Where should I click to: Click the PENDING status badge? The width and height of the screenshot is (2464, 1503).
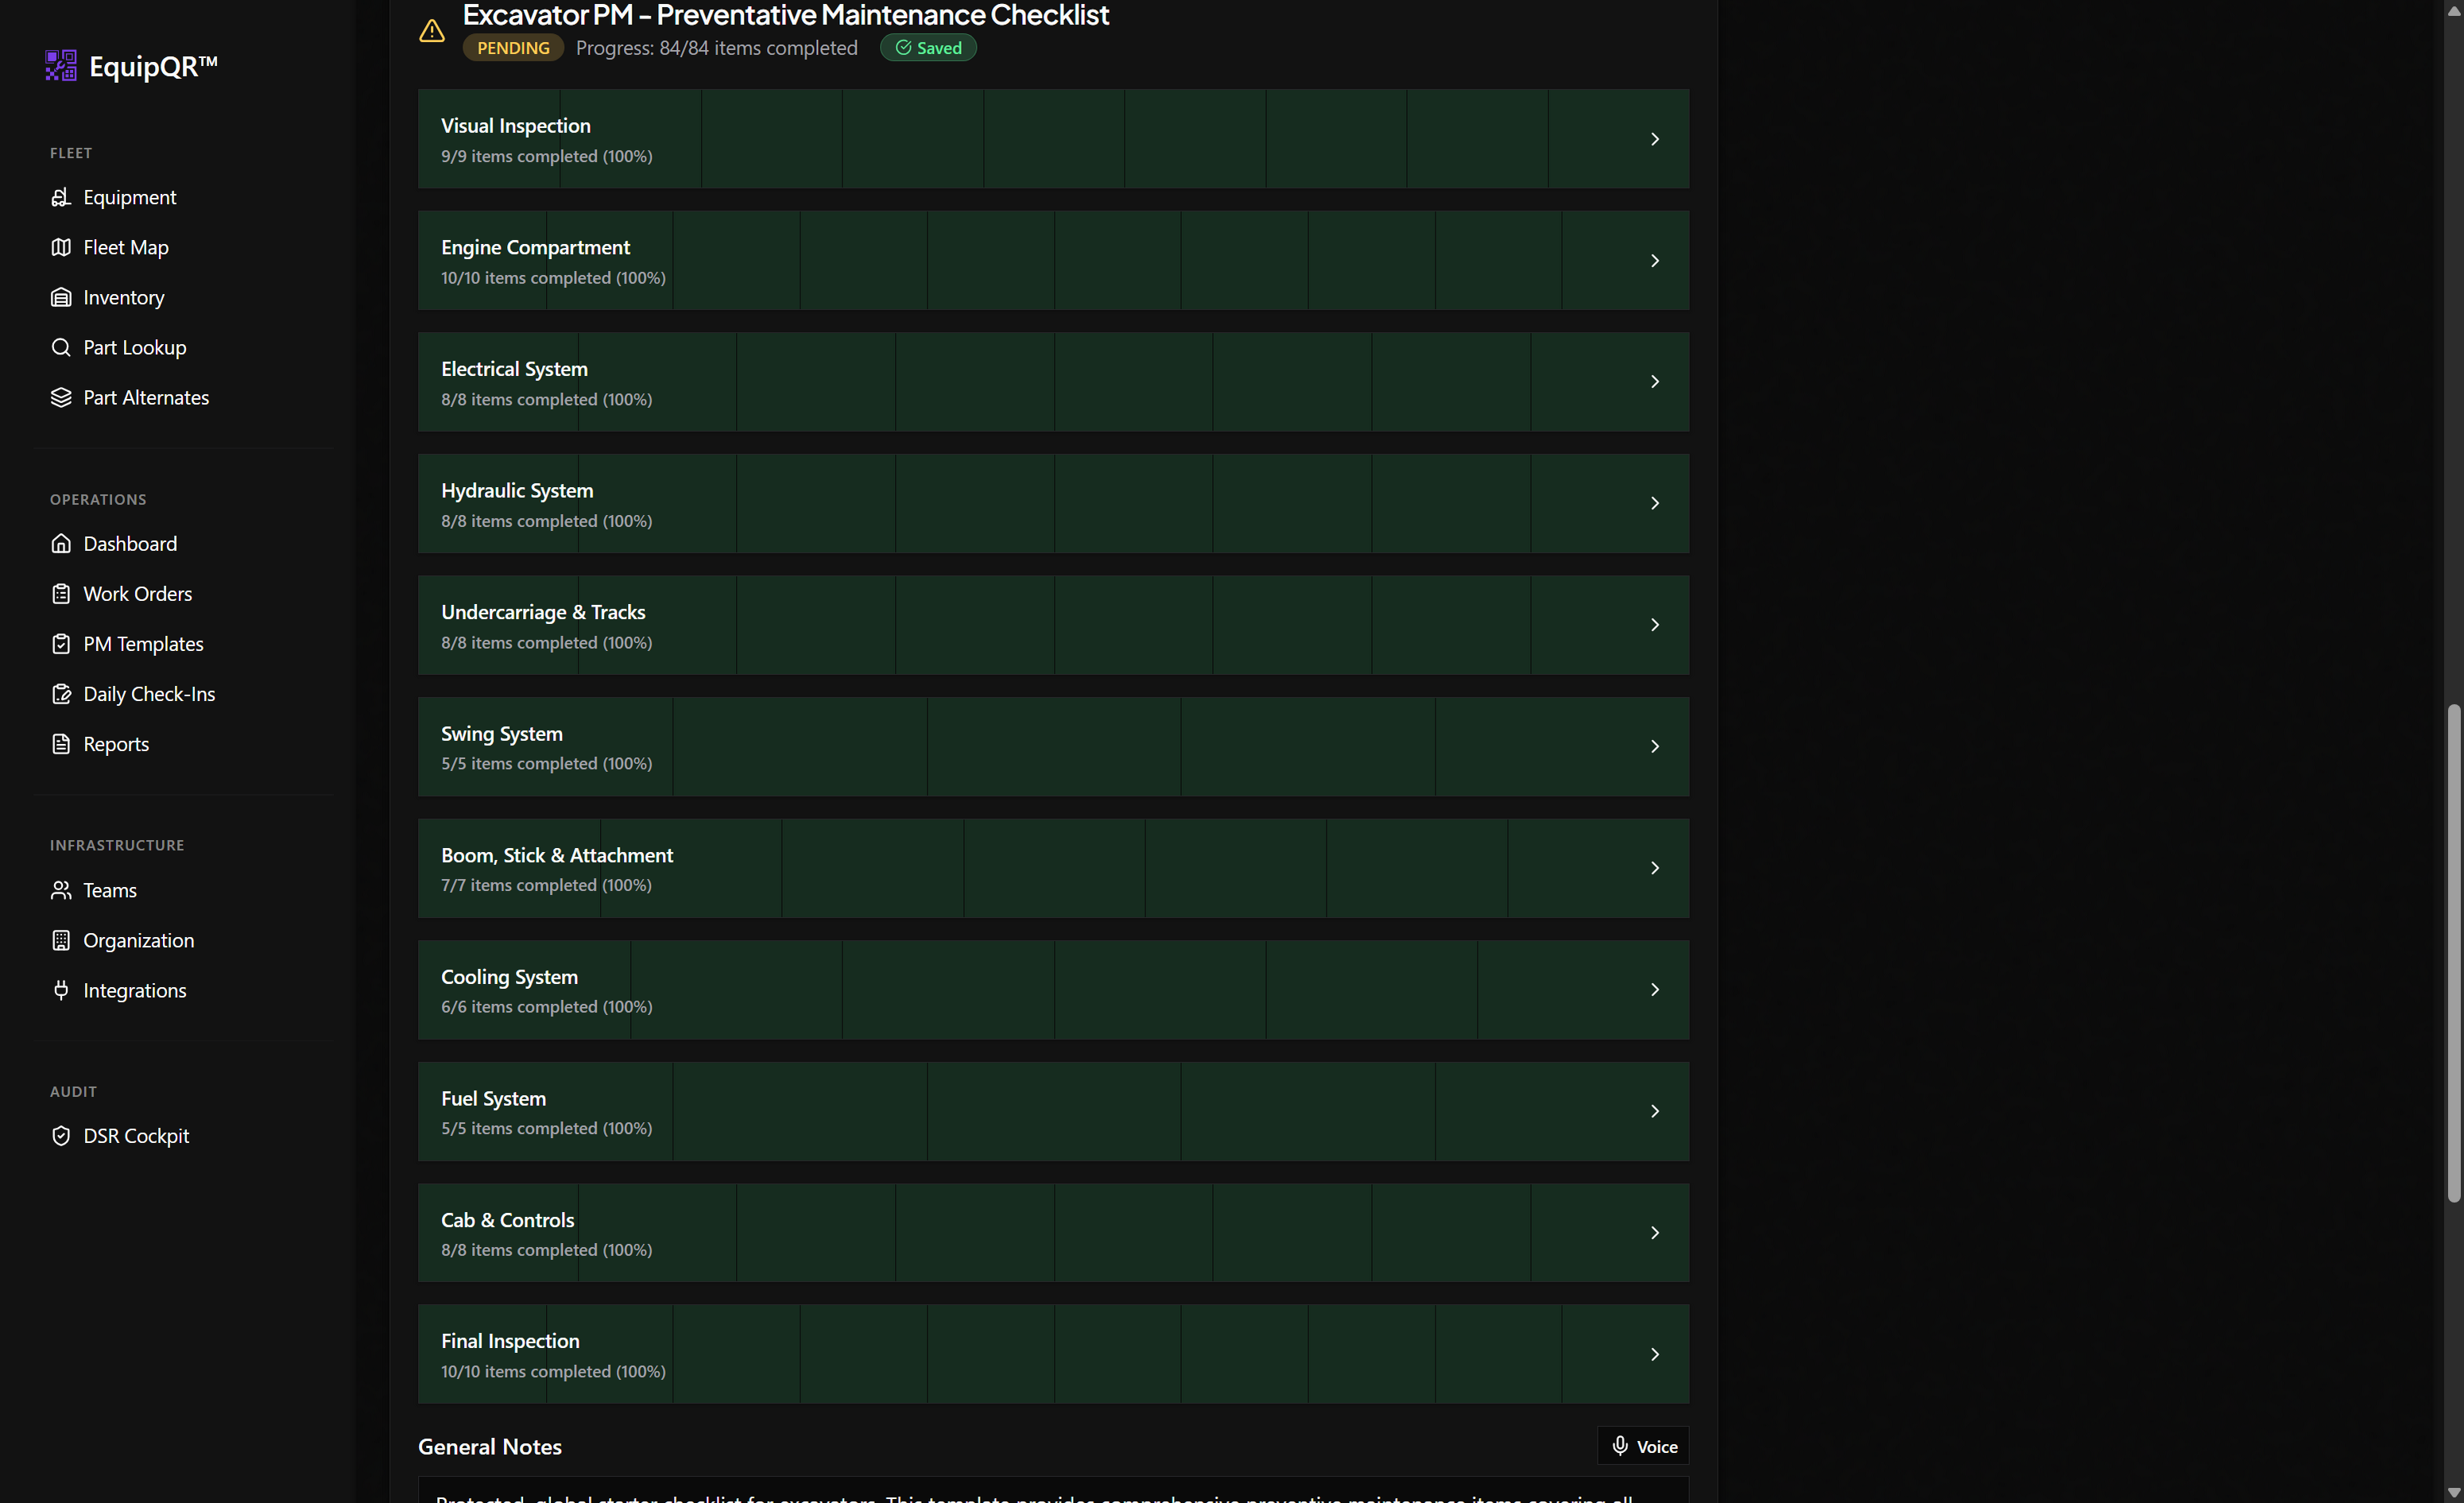[x=513, y=48]
